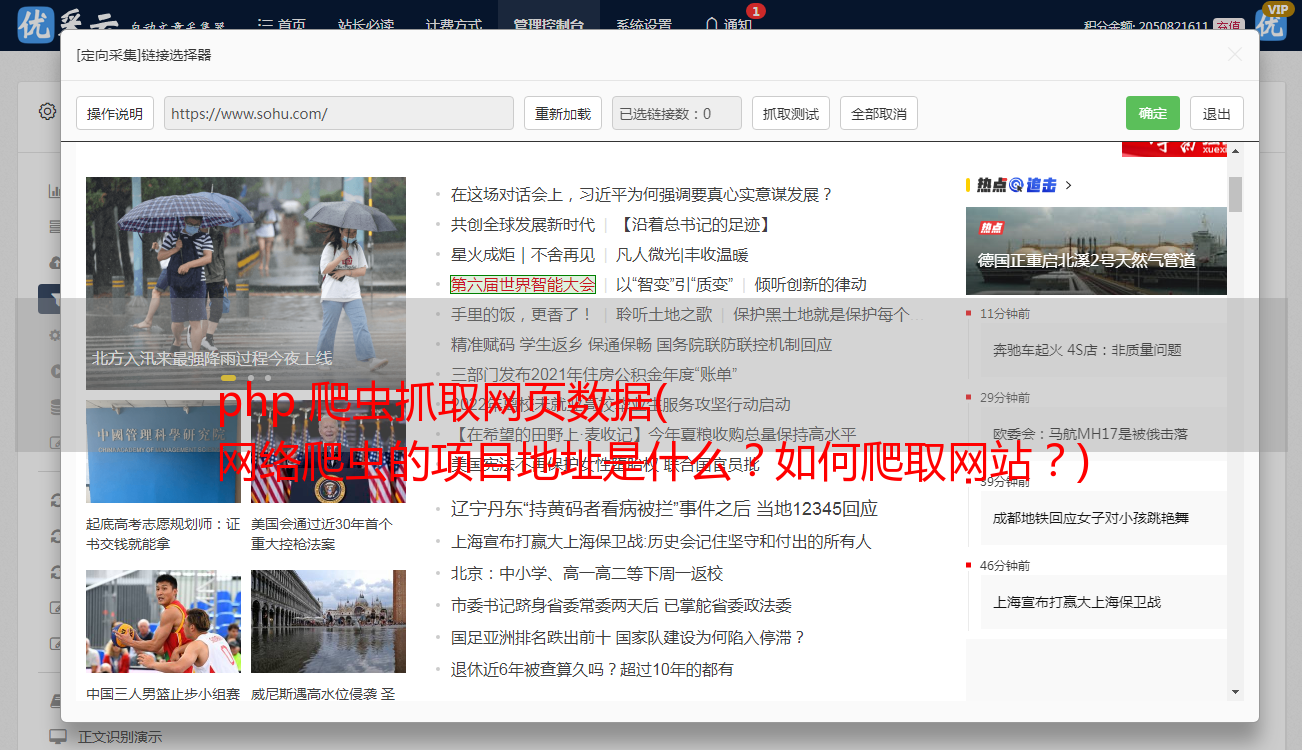Open the 系统设置 menu
The height and width of the screenshot is (750, 1302).
point(644,25)
